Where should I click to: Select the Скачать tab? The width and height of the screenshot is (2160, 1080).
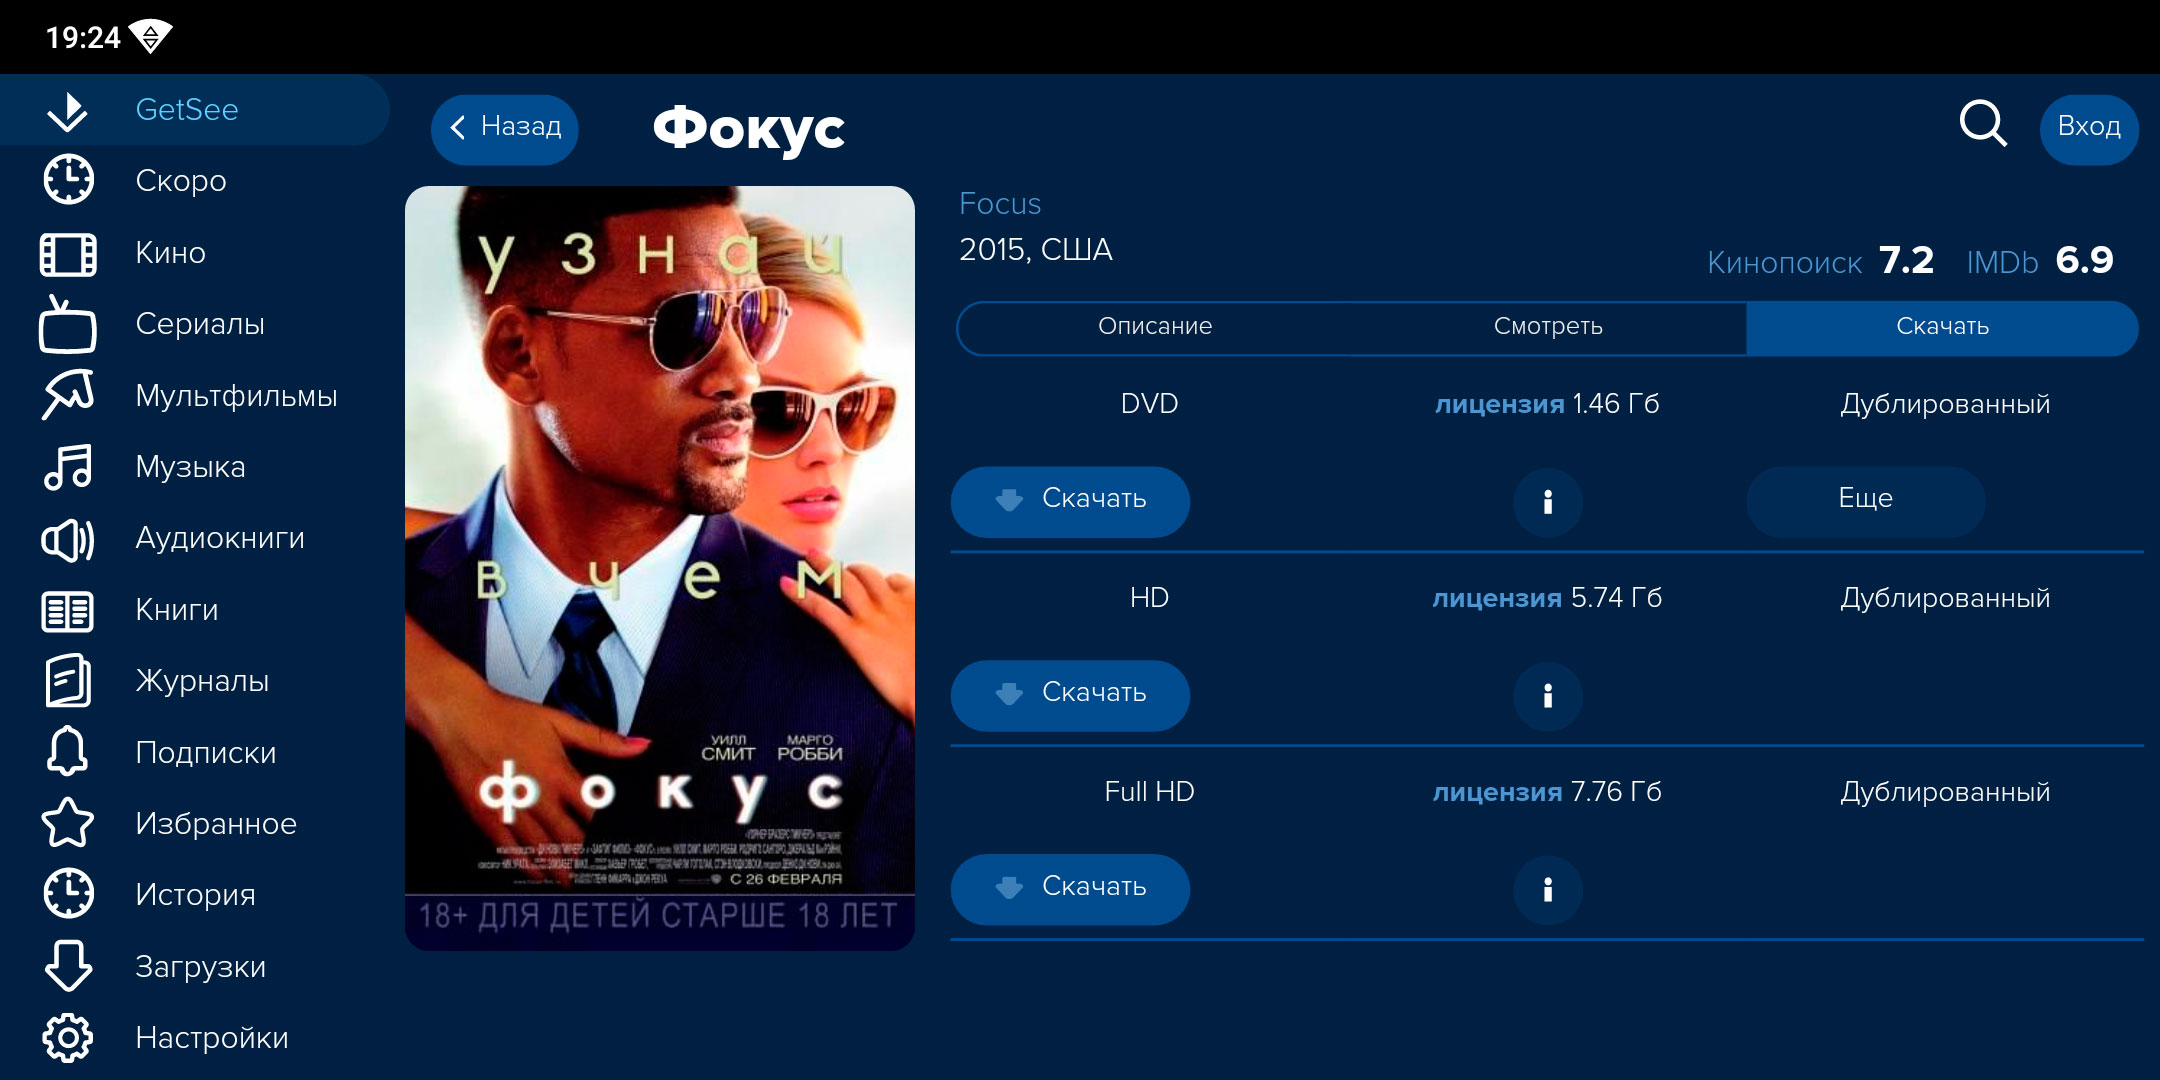[1942, 327]
